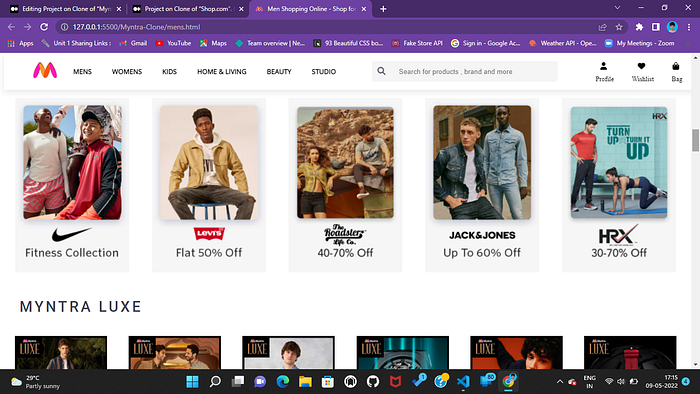Image resolution: width=700 pixels, height=394 pixels.
Task: Open the HOME & LIVING menu
Action: point(221,71)
